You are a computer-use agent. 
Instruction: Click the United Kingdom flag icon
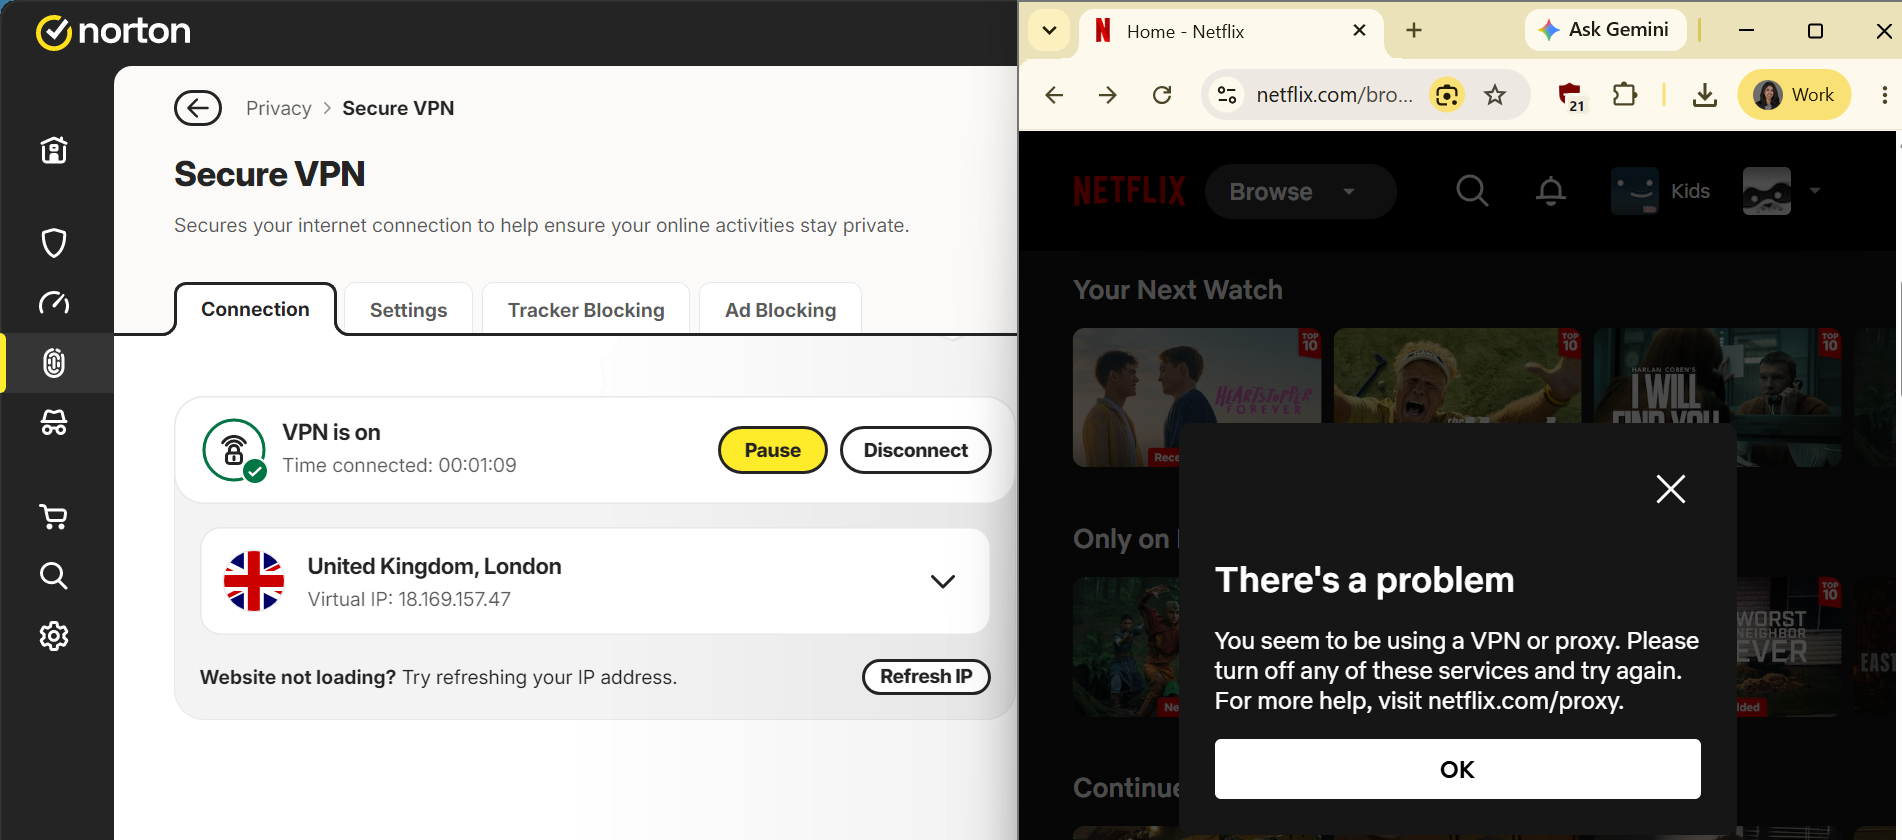[254, 581]
